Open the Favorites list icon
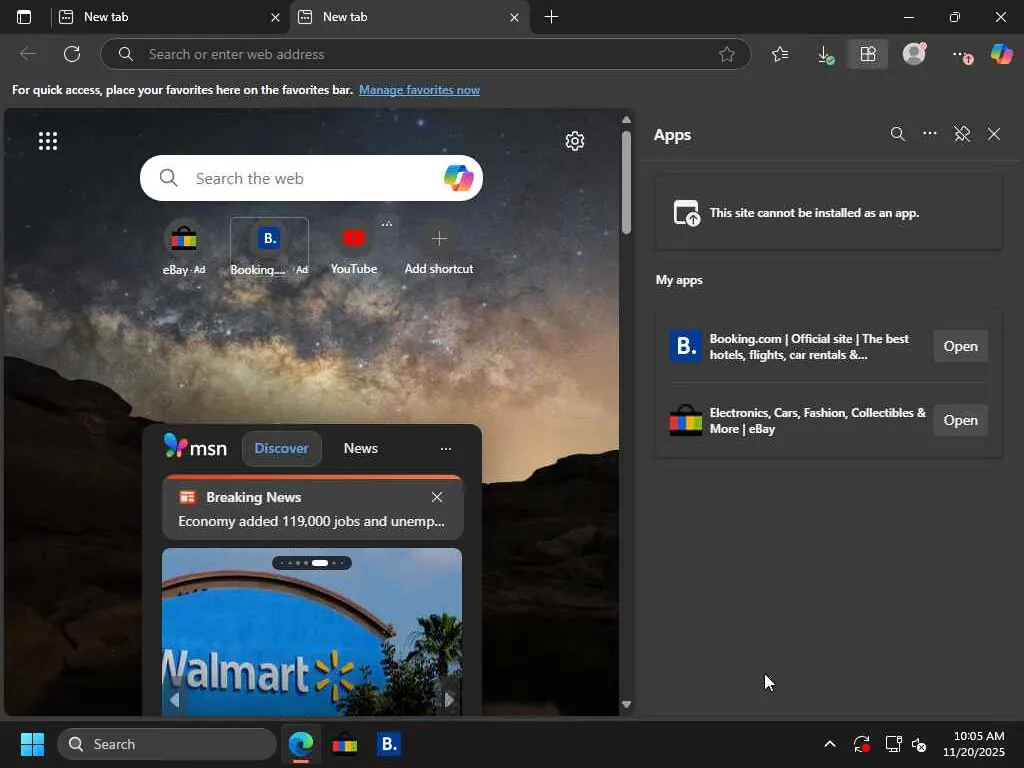Image resolution: width=1024 pixels, height=768 pixels. pos(780,54)
